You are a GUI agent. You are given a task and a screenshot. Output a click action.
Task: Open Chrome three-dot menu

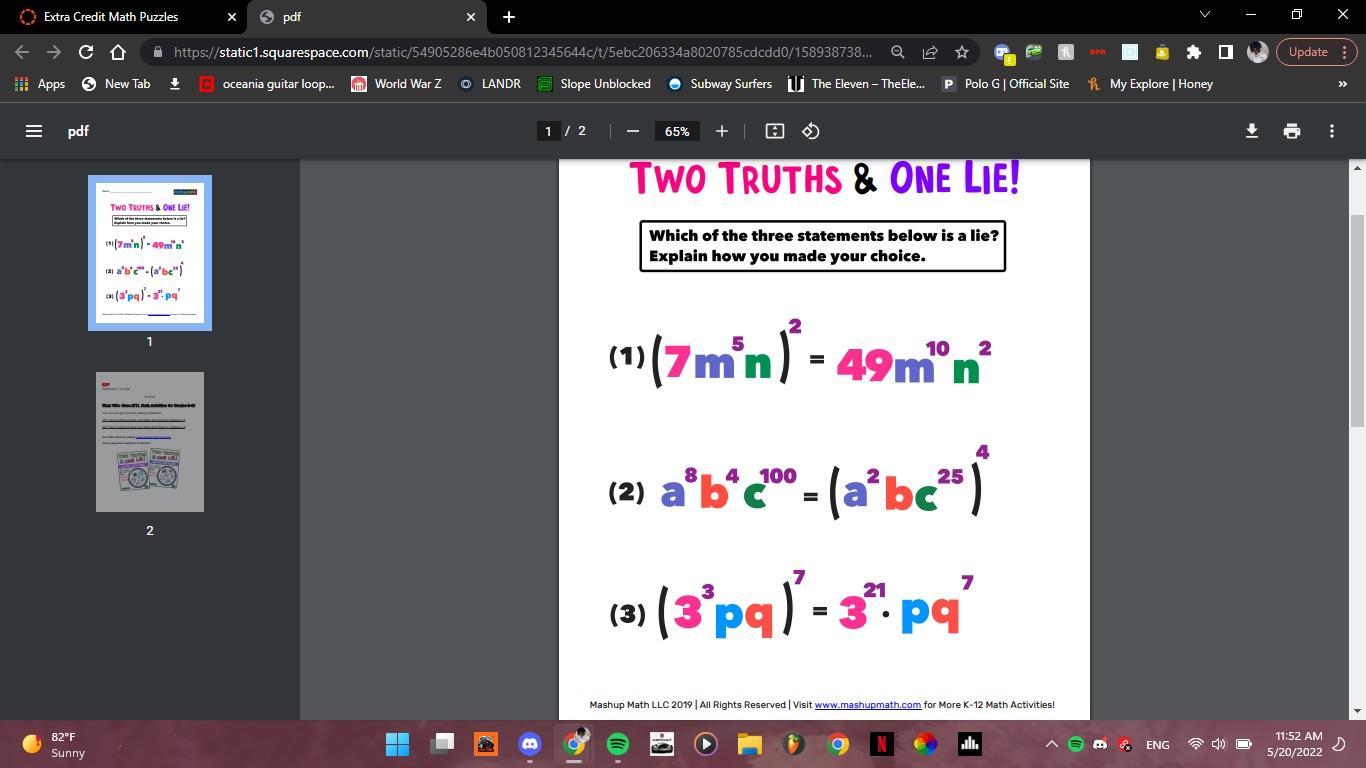pos(1345,52)
